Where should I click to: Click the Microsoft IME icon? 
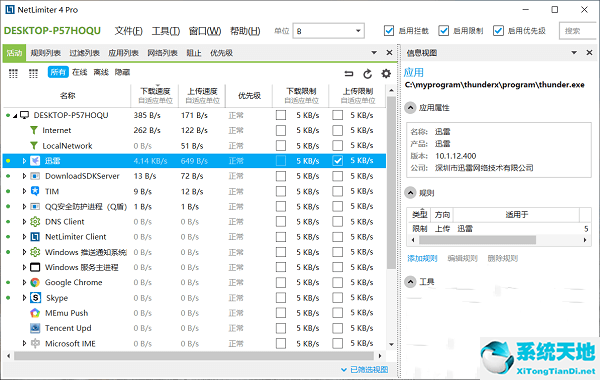35,343
